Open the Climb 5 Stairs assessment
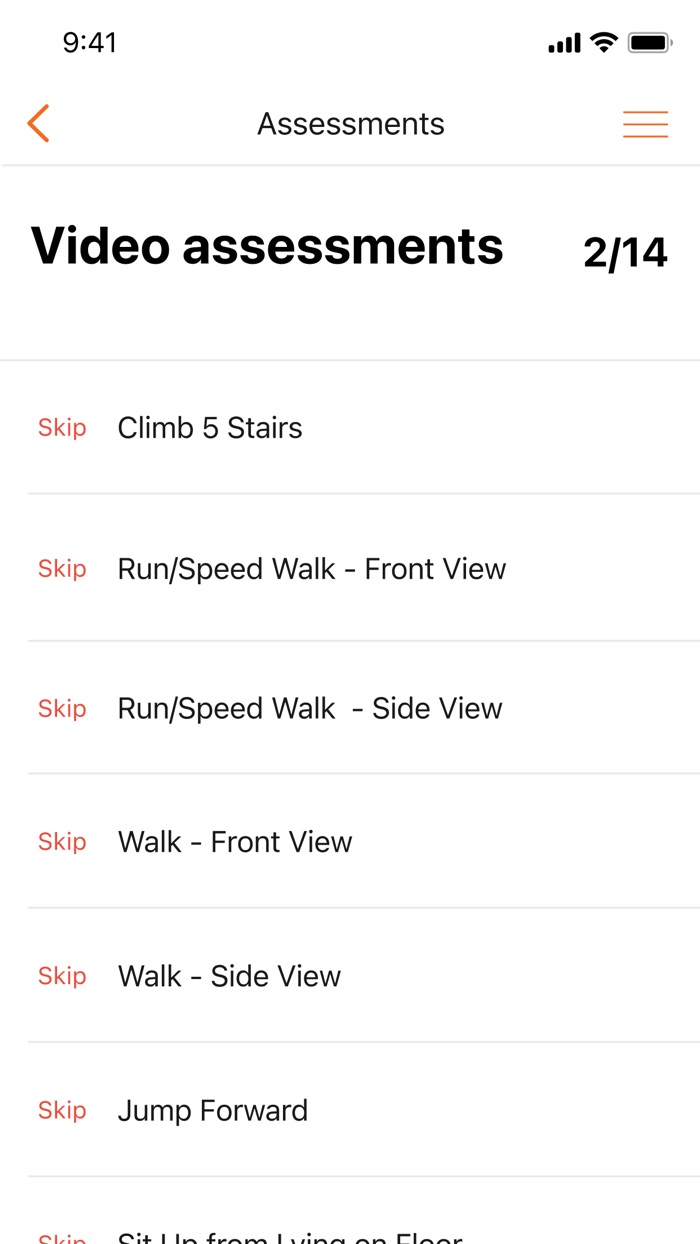 [x=210, y=428]
